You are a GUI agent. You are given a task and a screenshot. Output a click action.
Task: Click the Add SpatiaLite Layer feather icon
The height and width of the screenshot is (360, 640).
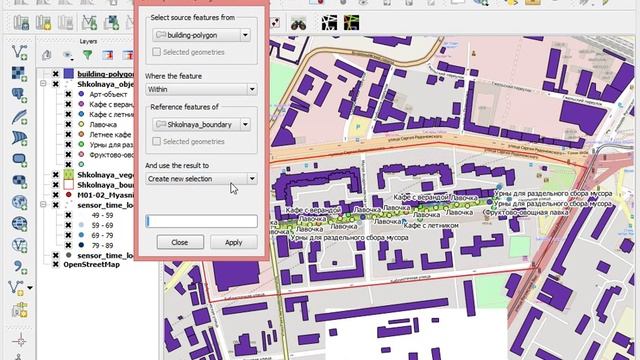pyautogui.click(x=19, y=117)
